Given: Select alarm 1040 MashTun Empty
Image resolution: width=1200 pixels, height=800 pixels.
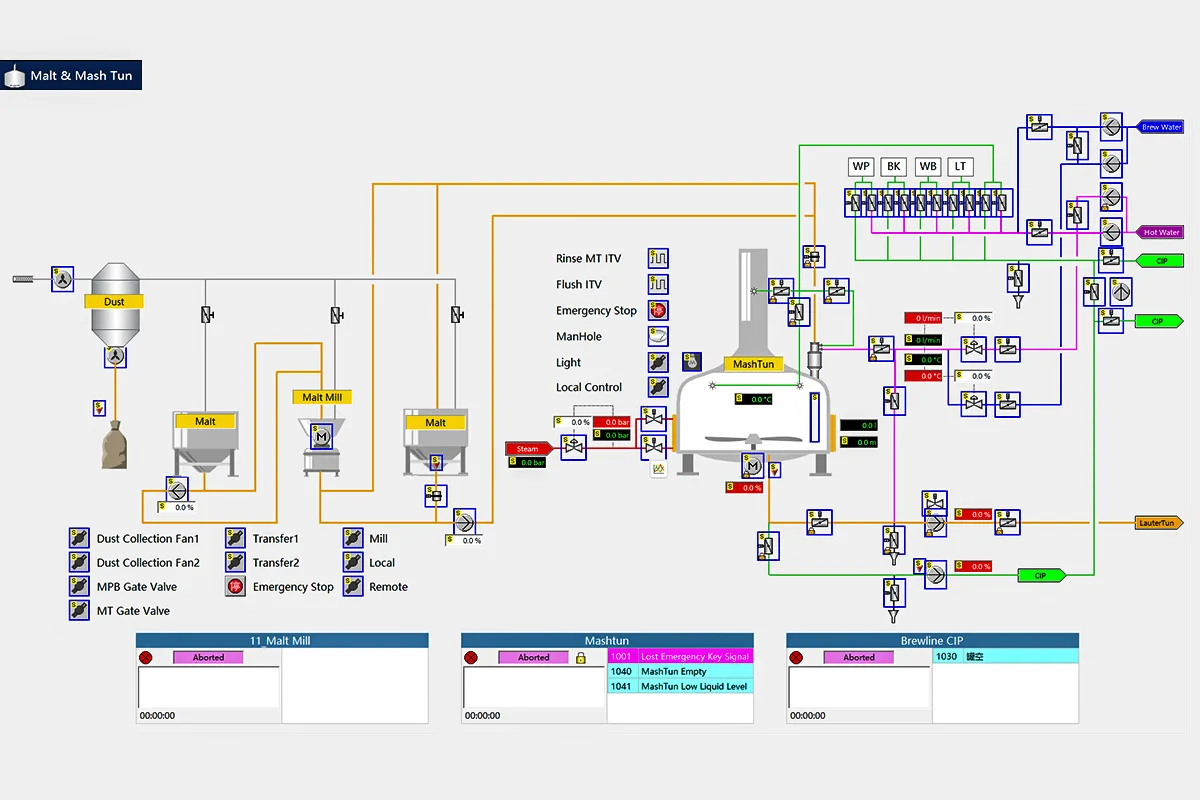Looking at the screenshot, I should 680,672.
